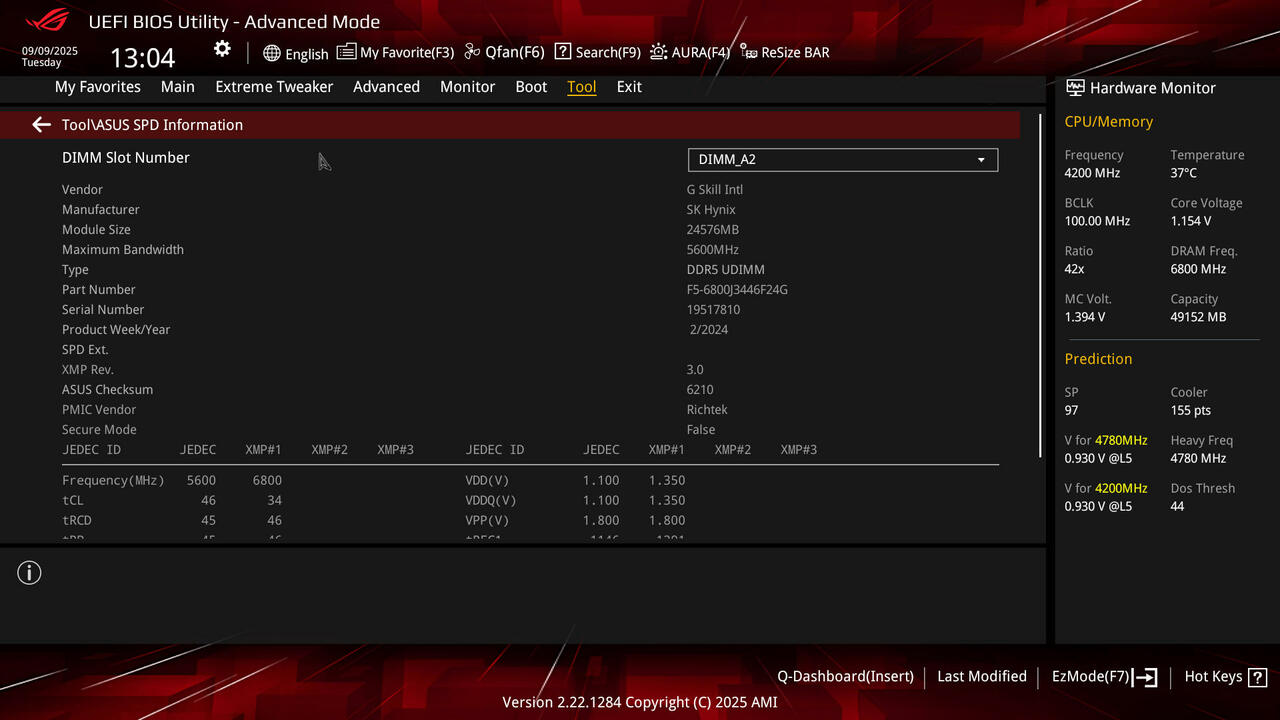Toggle the ReSize BAR icon
The image size is (1280, 720).
(748, 52)
